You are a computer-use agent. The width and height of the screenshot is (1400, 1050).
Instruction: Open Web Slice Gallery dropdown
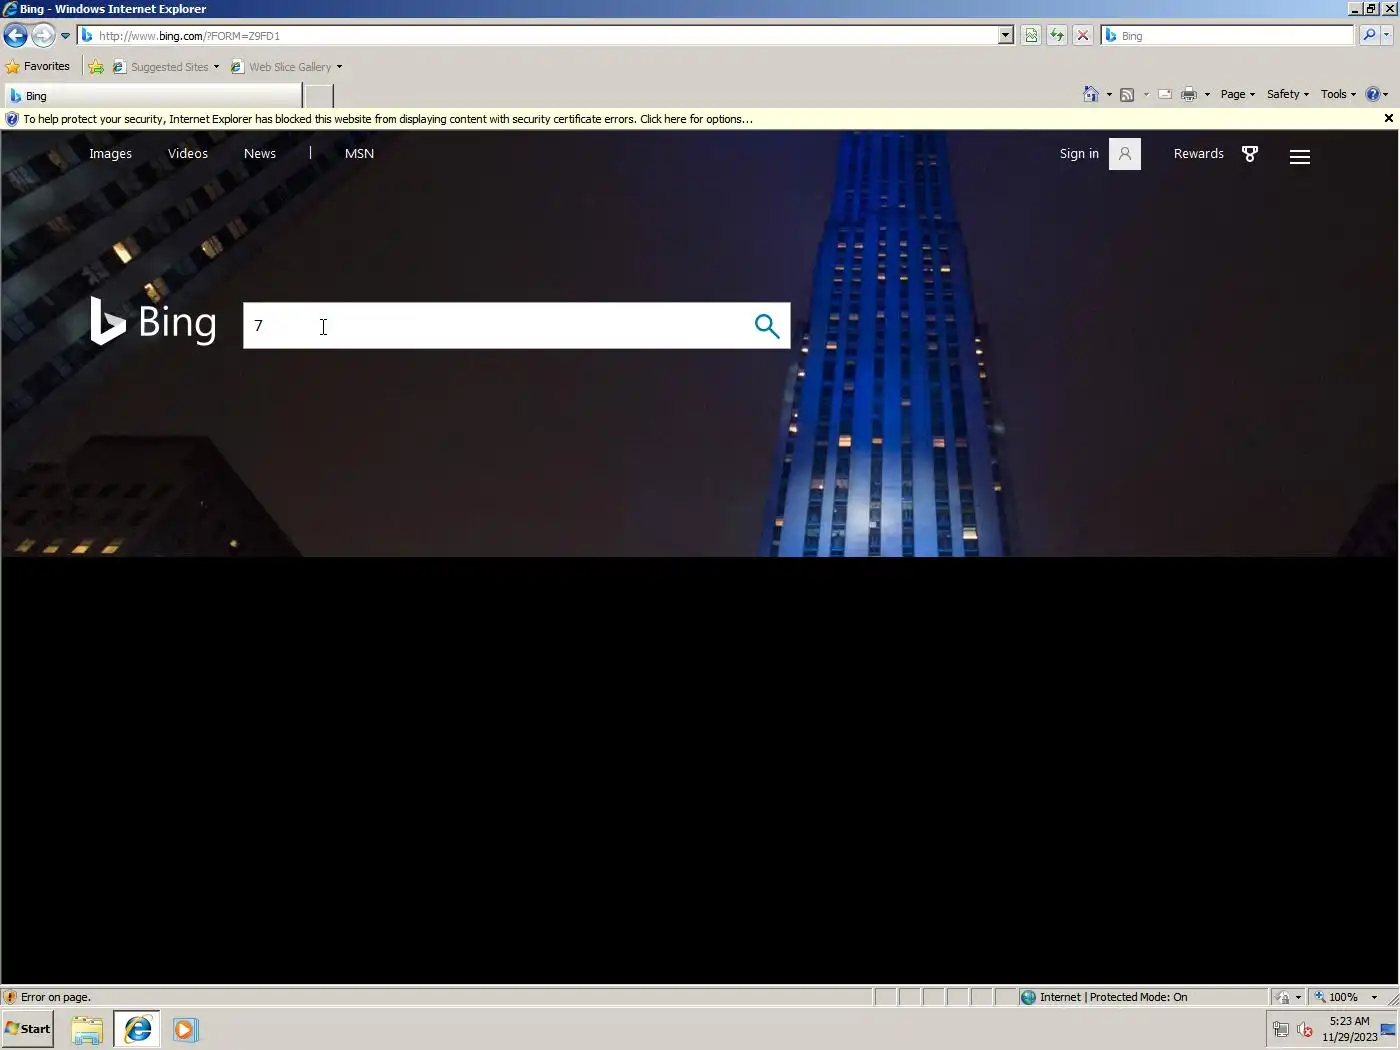(286, 67)
